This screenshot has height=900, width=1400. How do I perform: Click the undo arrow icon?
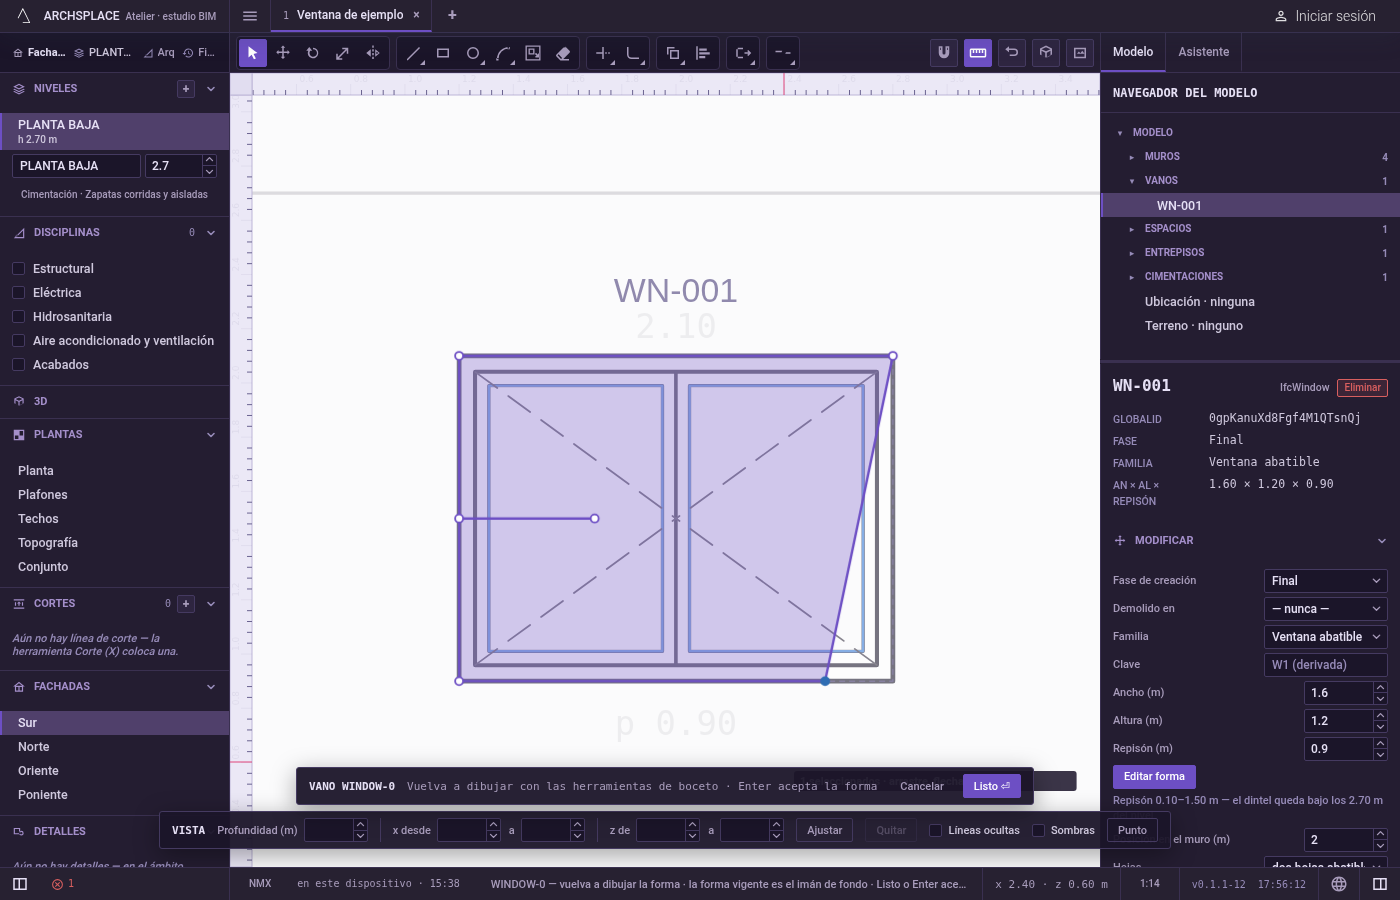[1012, 53]
